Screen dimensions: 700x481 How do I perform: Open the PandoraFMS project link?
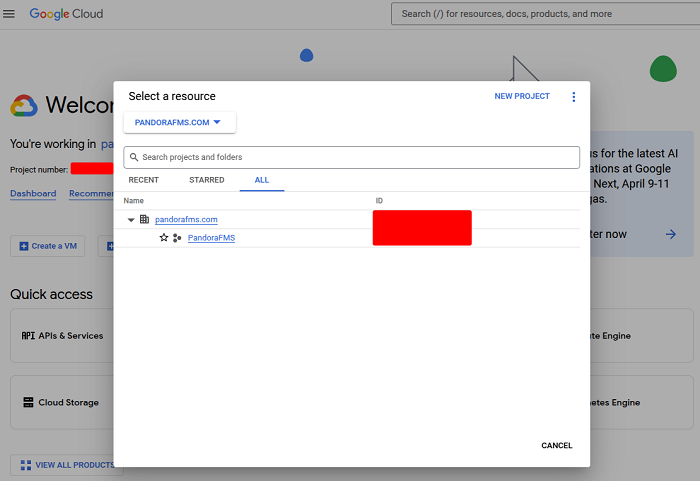point(211,238)
